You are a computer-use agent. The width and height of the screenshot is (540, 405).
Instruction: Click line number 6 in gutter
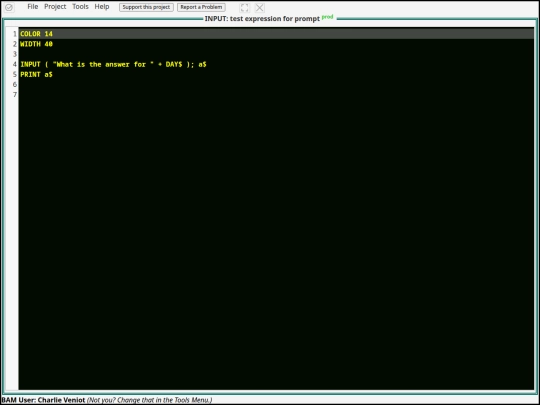pos(15,84)
